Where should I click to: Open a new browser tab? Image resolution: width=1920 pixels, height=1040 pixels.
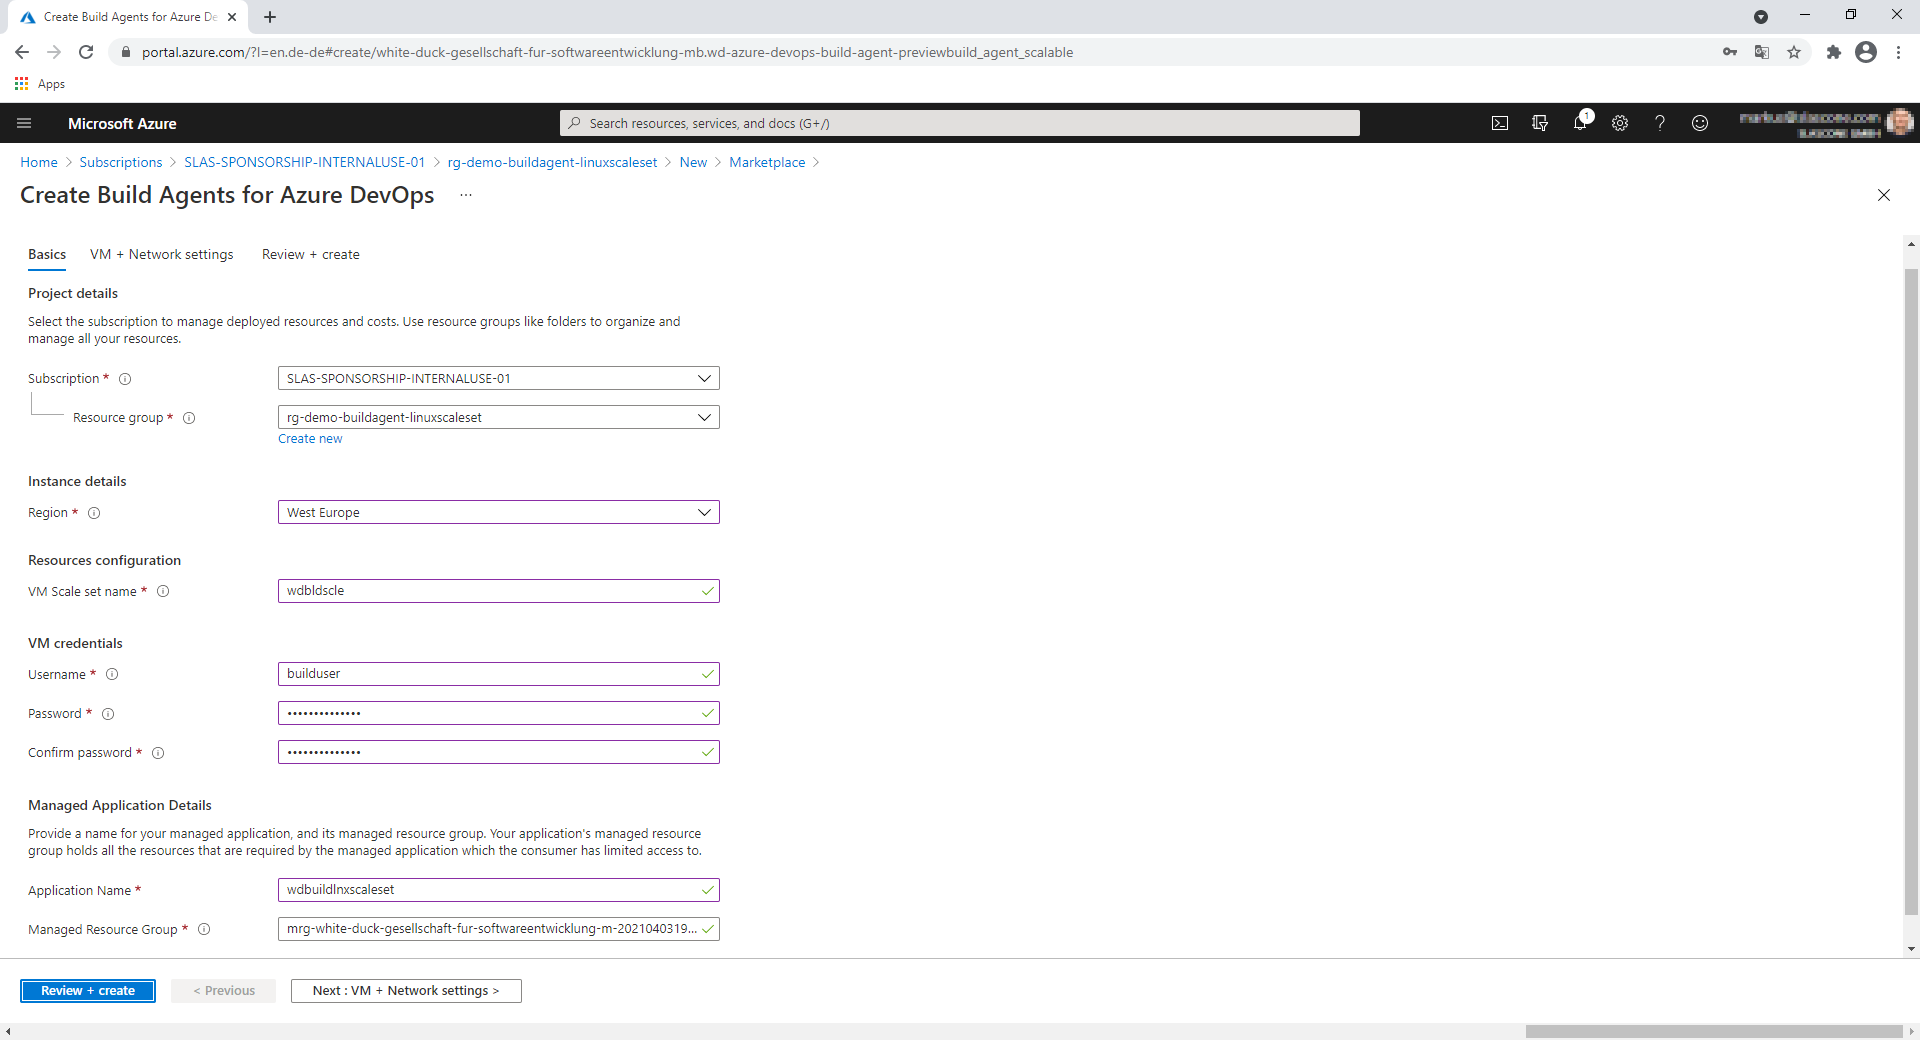pyautogui.click(x=270, y=17)
